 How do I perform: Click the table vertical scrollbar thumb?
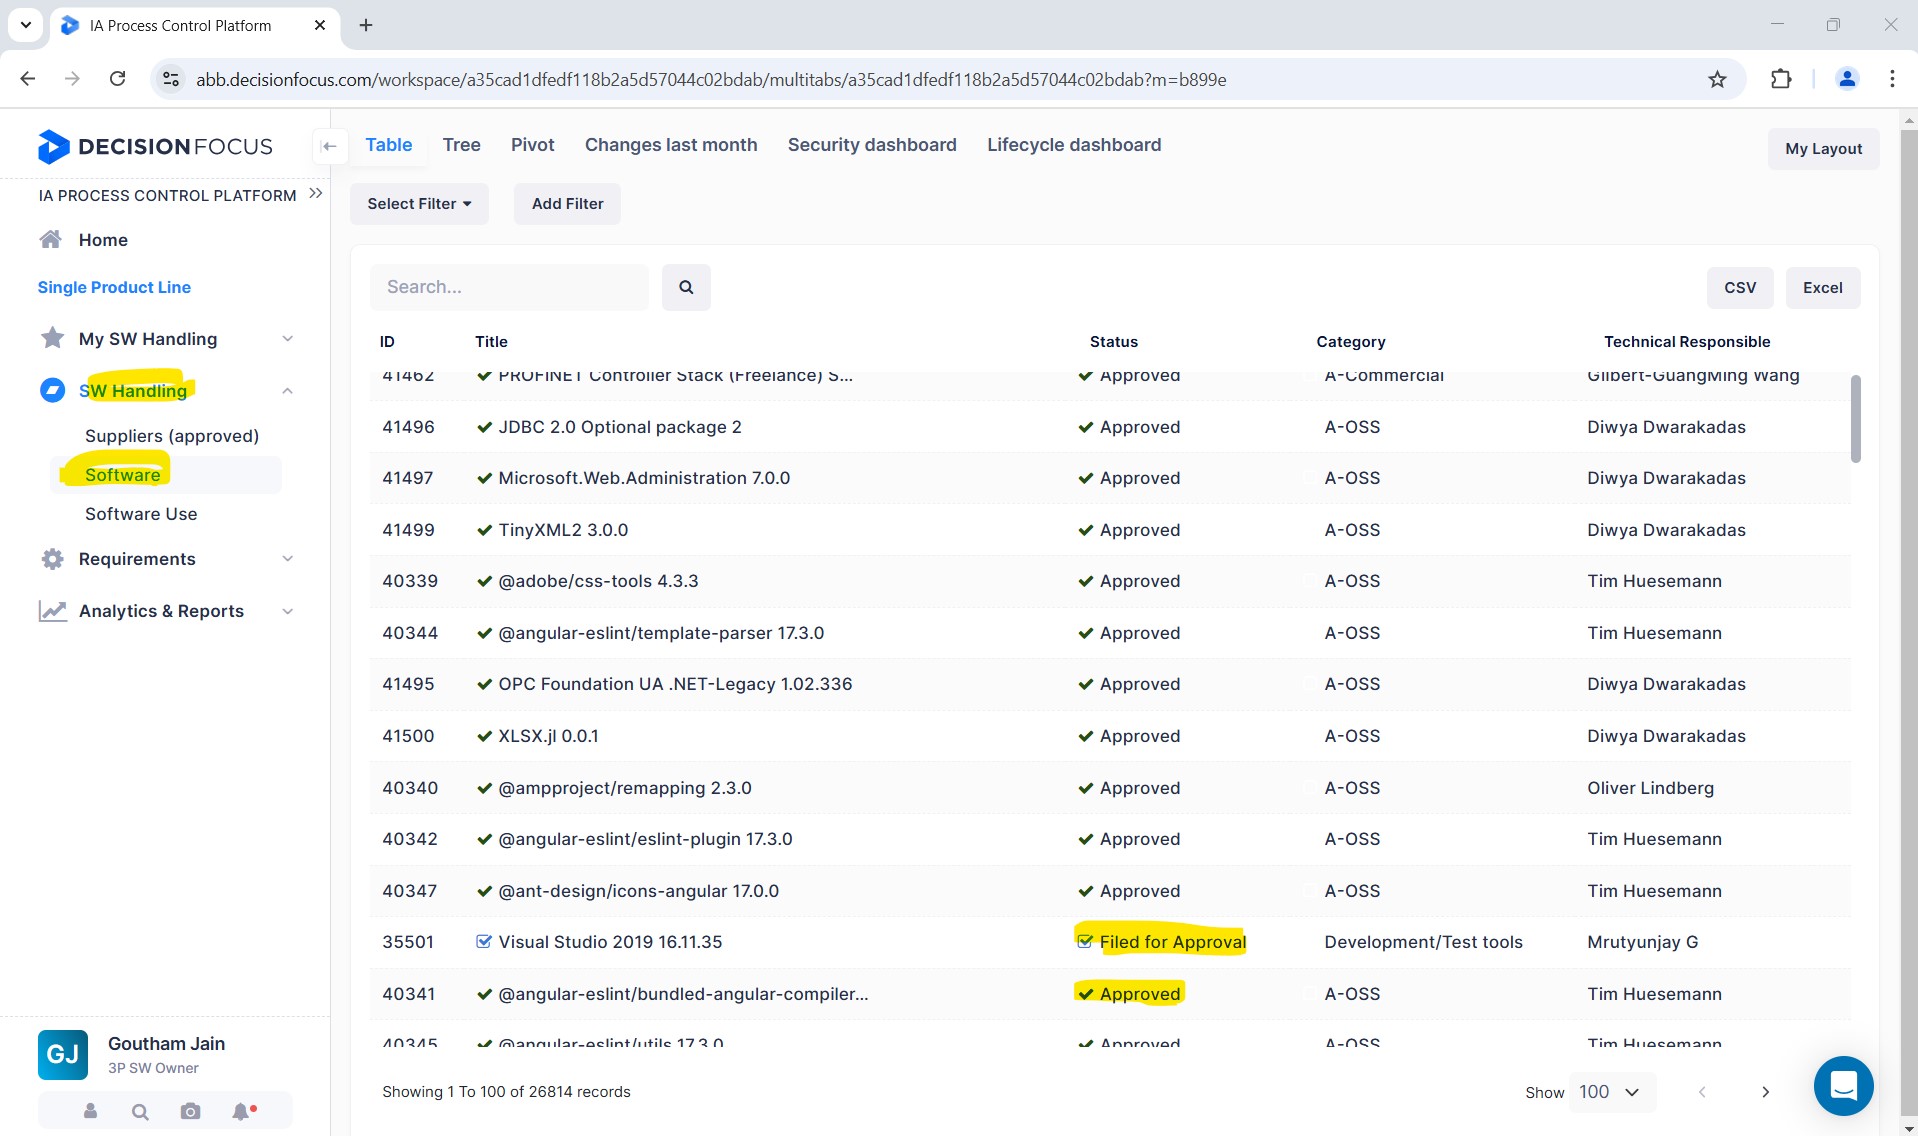(1855, 419)
